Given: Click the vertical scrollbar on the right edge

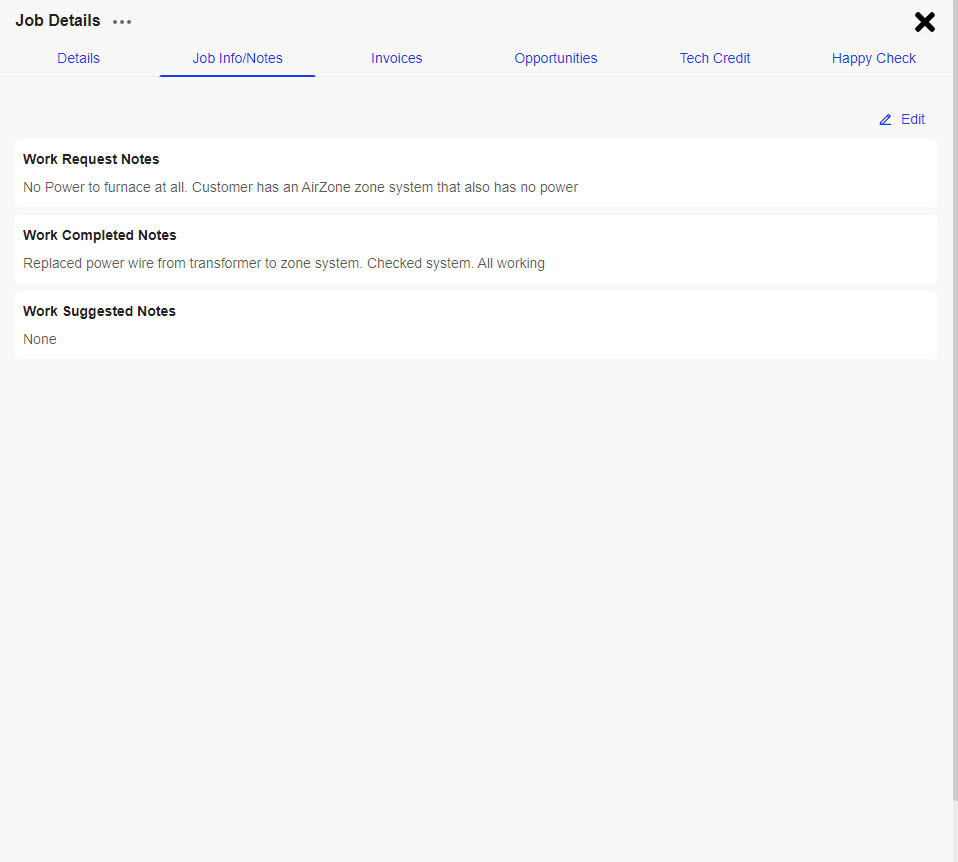Looking at the screenshot, I should pos(955,400).
